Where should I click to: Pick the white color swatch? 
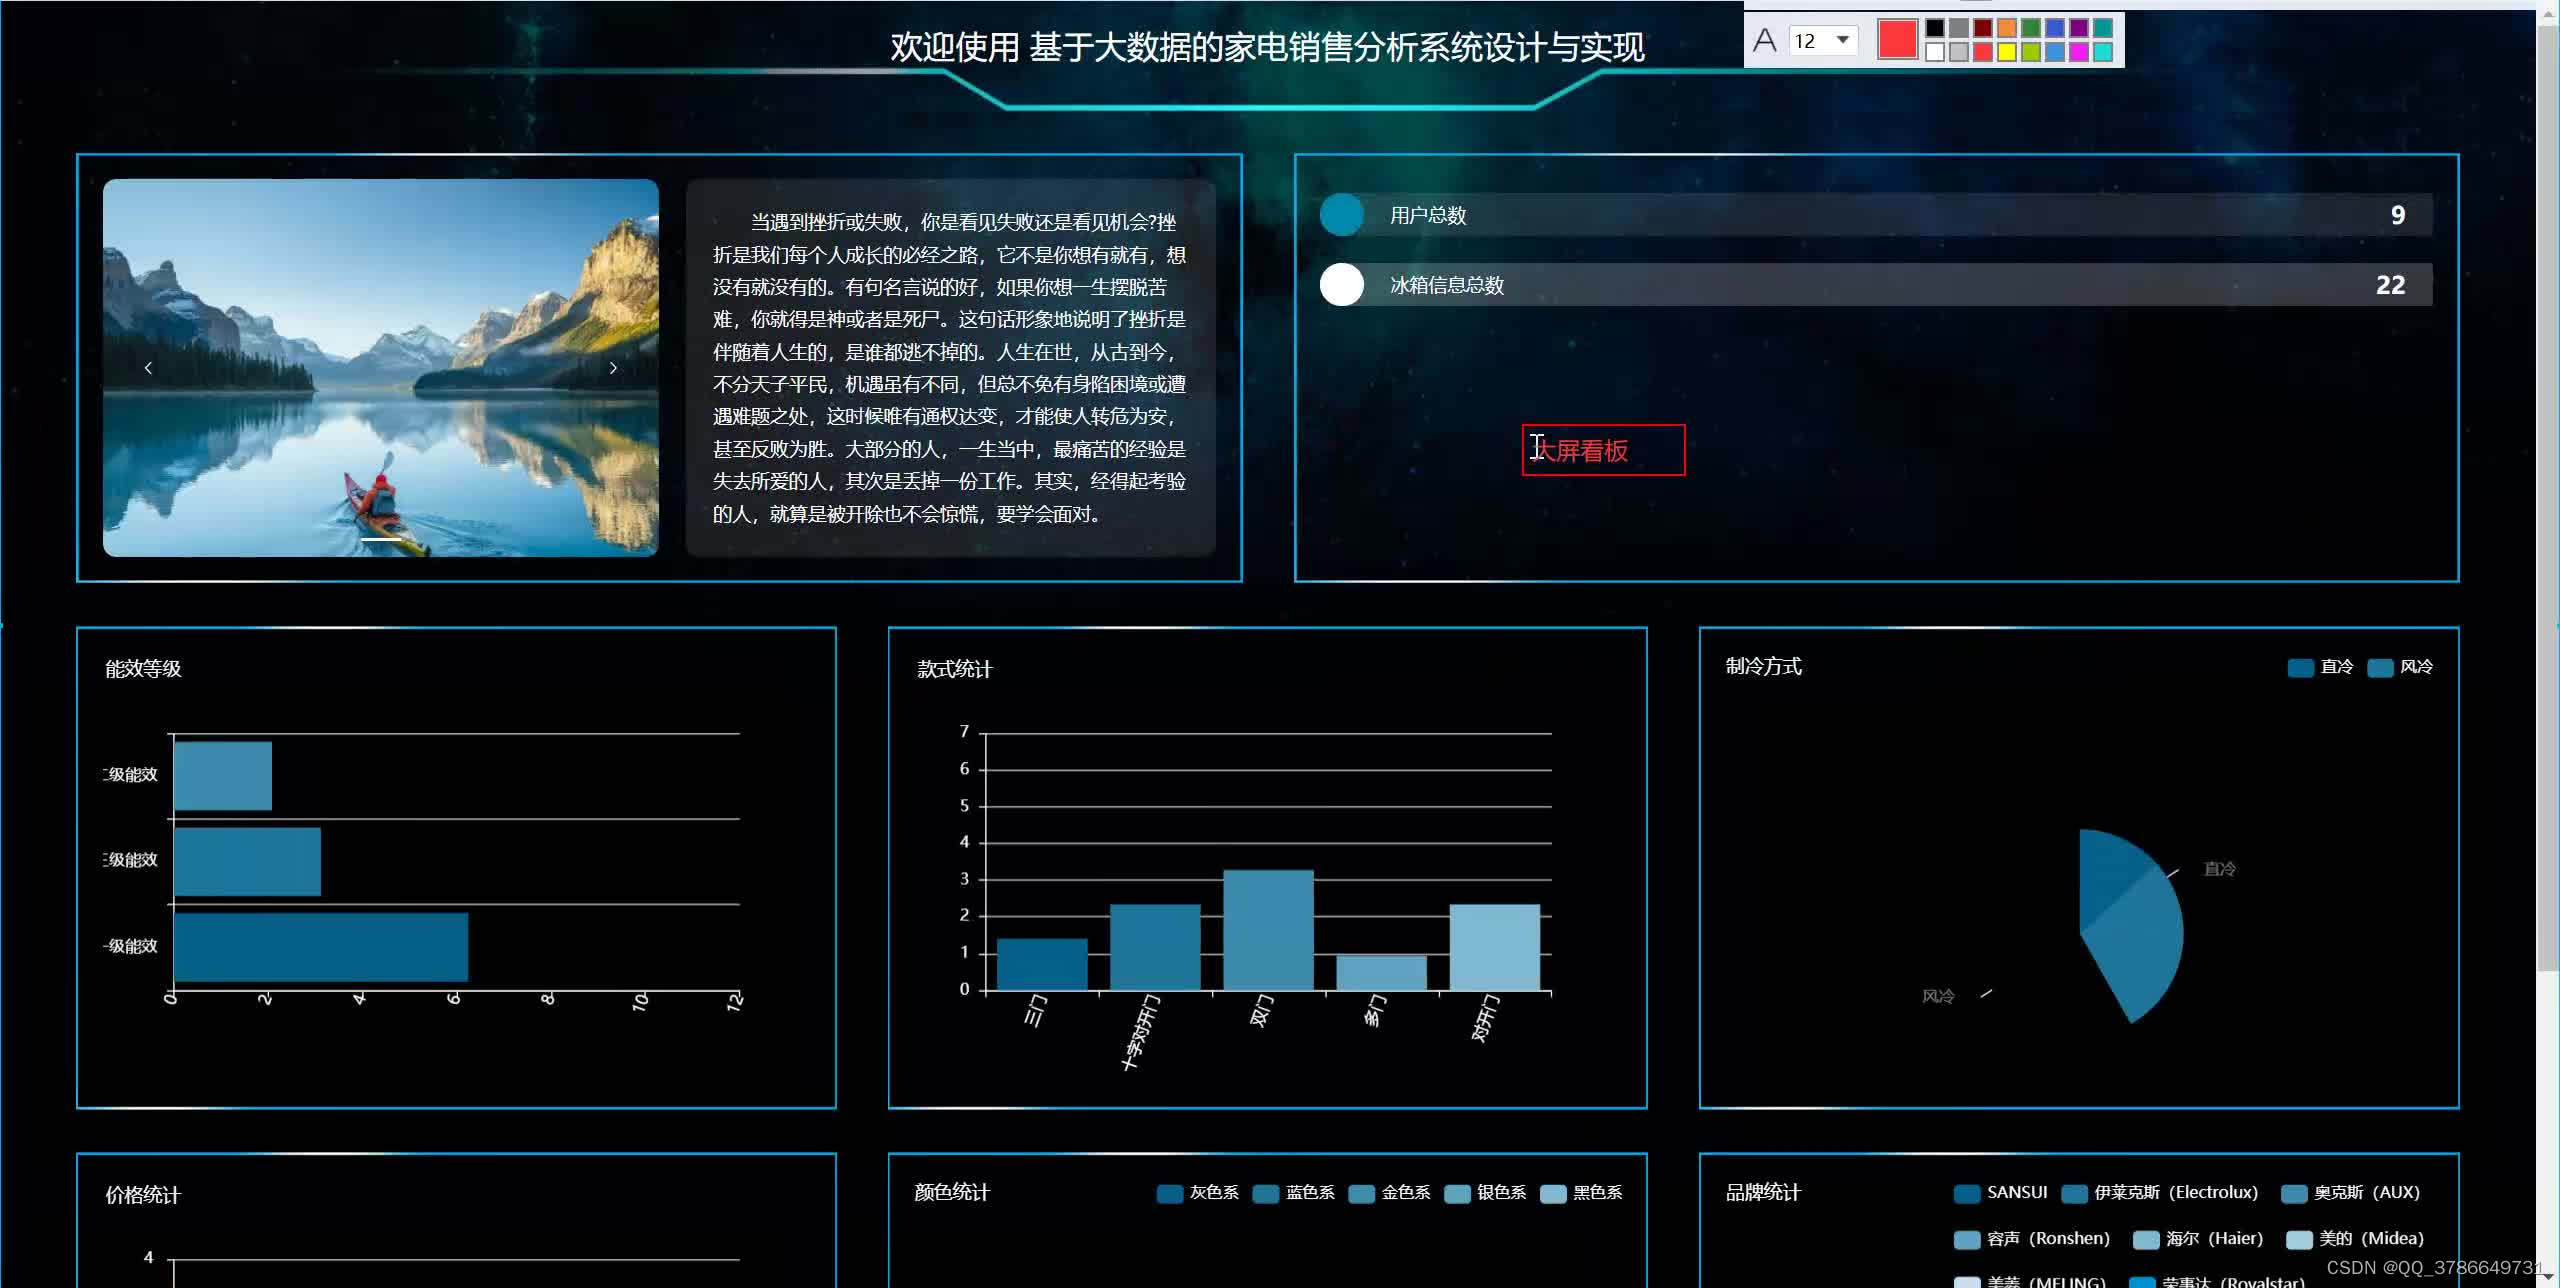click(x=1935, y=52)
